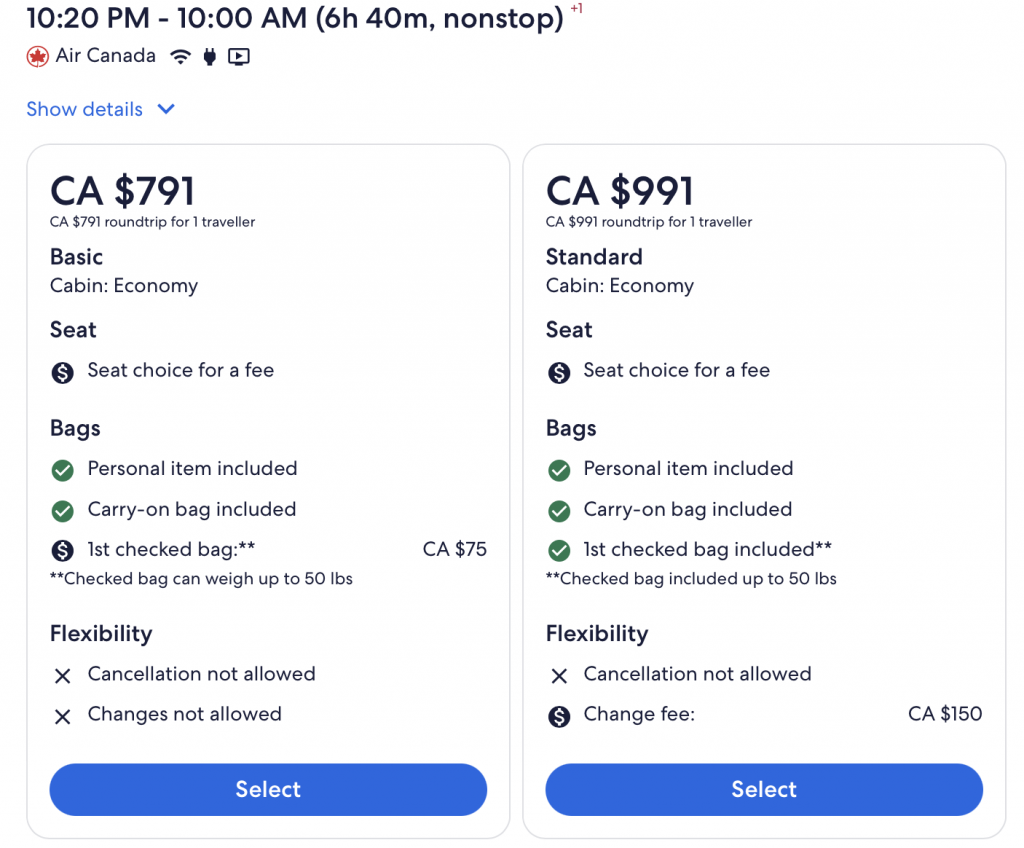Click dollar icon next to Change fee
This screenshot has width=1024, height=848.
[559, 715]
